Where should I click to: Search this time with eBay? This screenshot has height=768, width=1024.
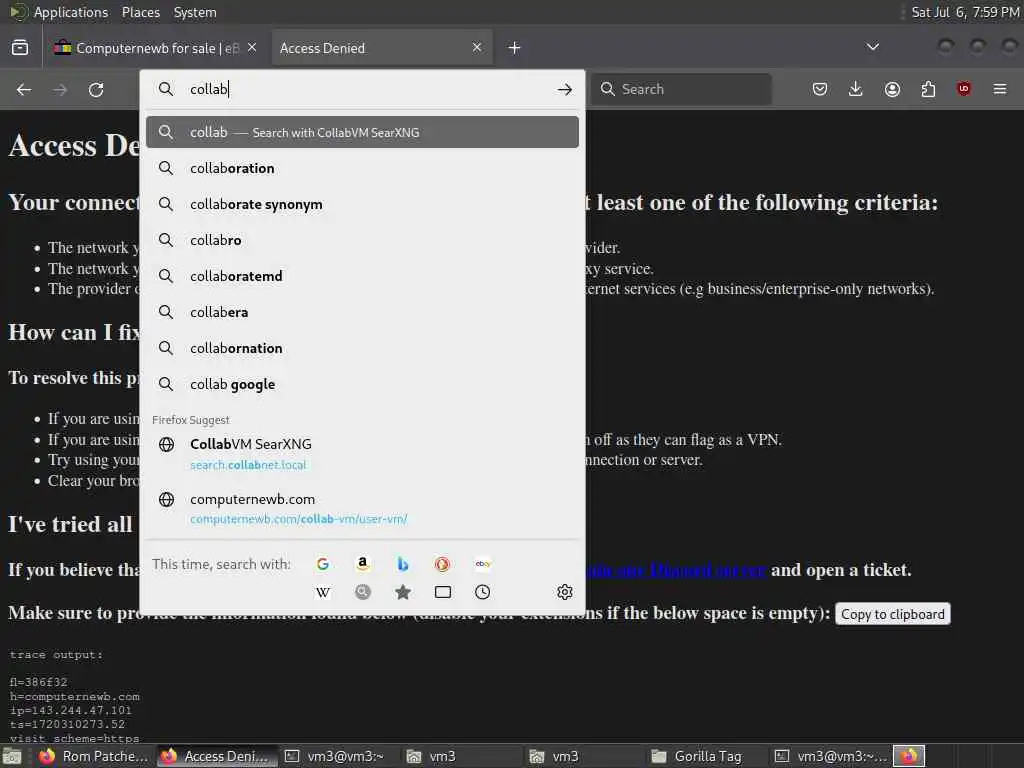(x=483, y=564)
